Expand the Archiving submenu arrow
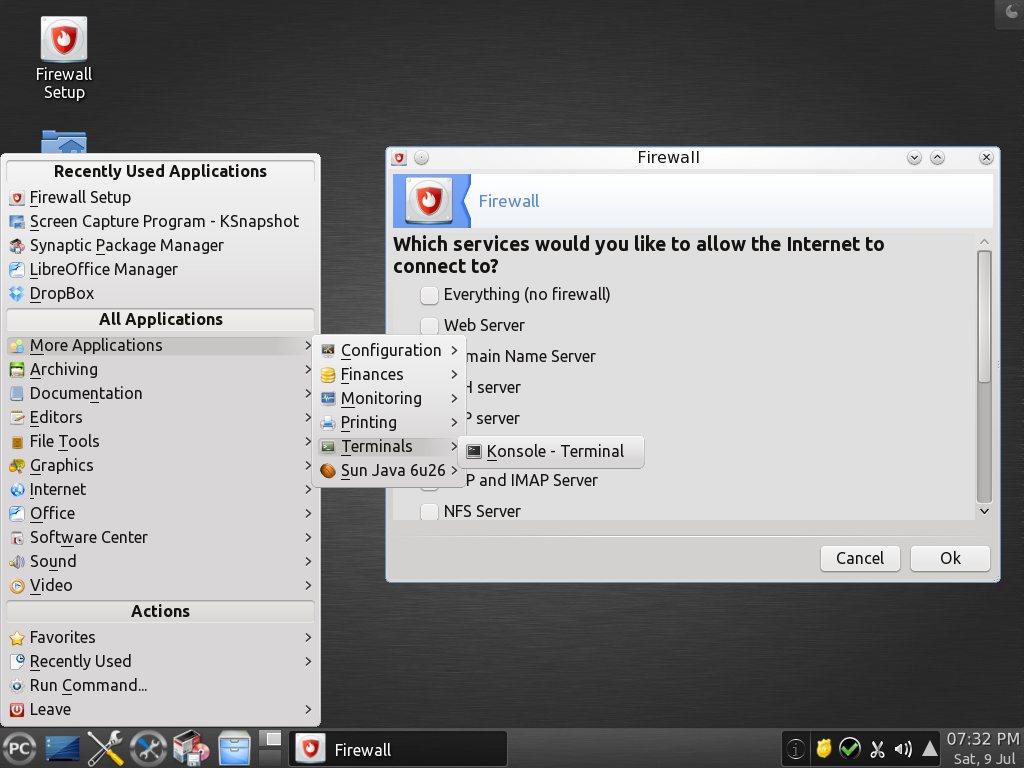Image resolution: width=1024 pixels, height=768 pixels. click(x=308, y=370)
